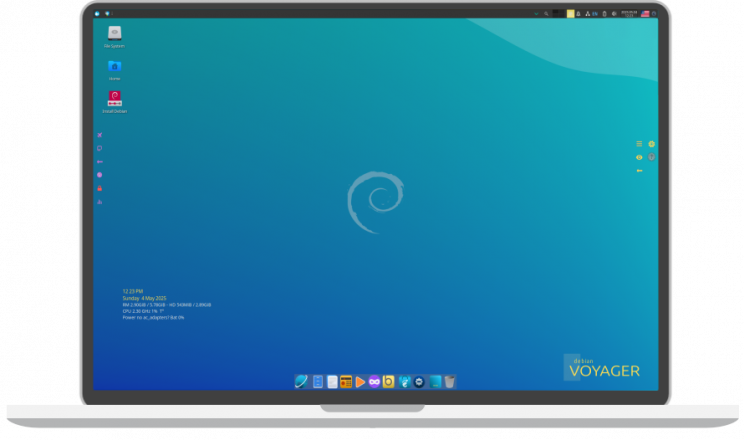Open the cyan seahorse dock icon
The width and height of the screenshot is (744, 440).
pos(404,382)
